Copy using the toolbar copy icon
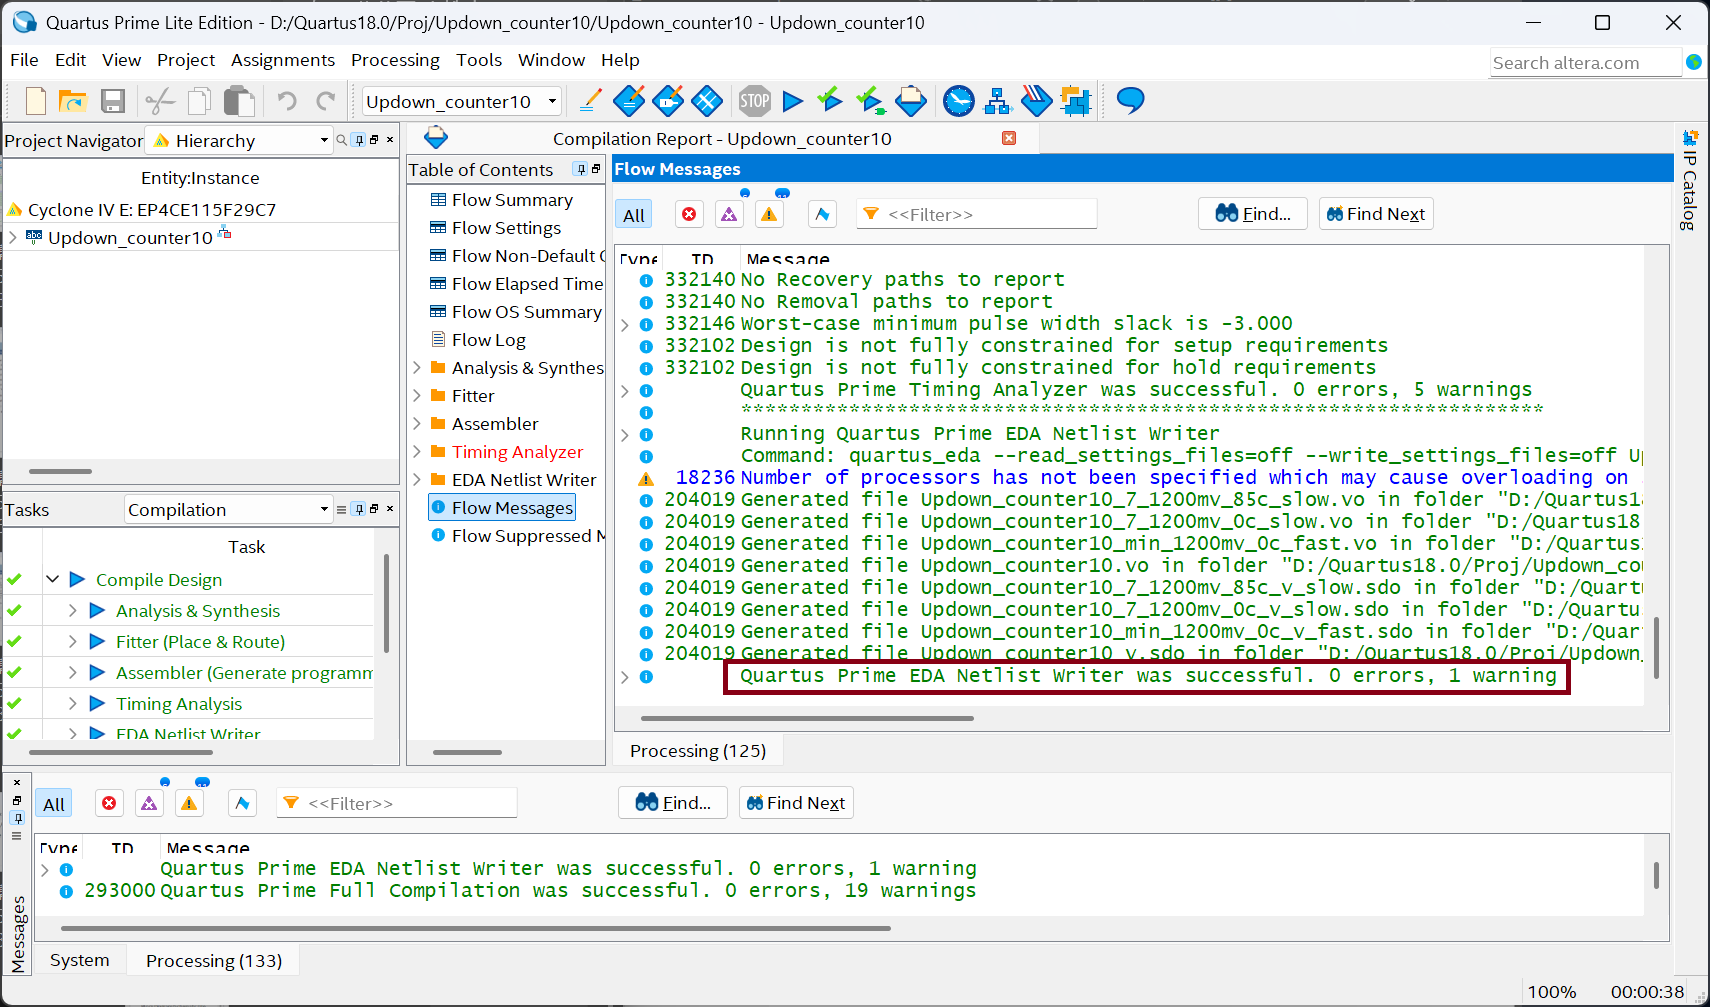The height and width of the screenshot is (1007, 1710). [200, 101]
